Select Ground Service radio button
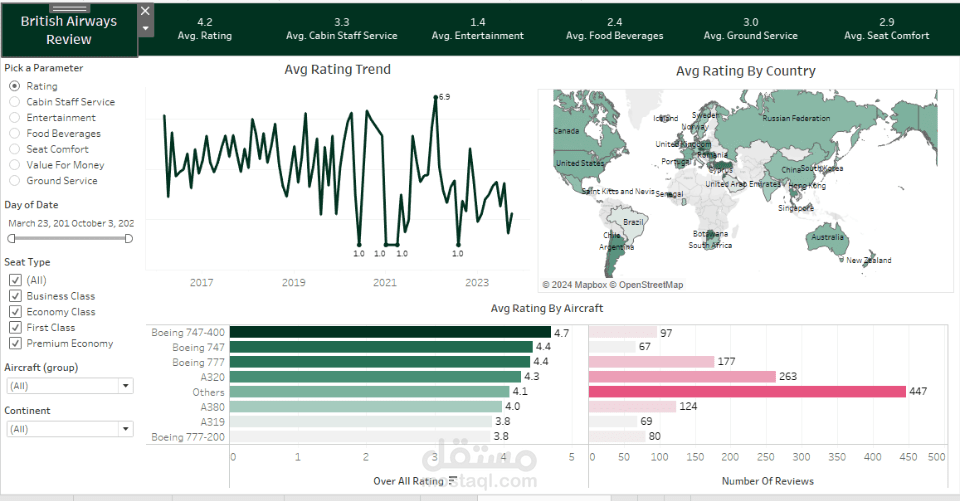The image size is (960, 501). (15, 181)
